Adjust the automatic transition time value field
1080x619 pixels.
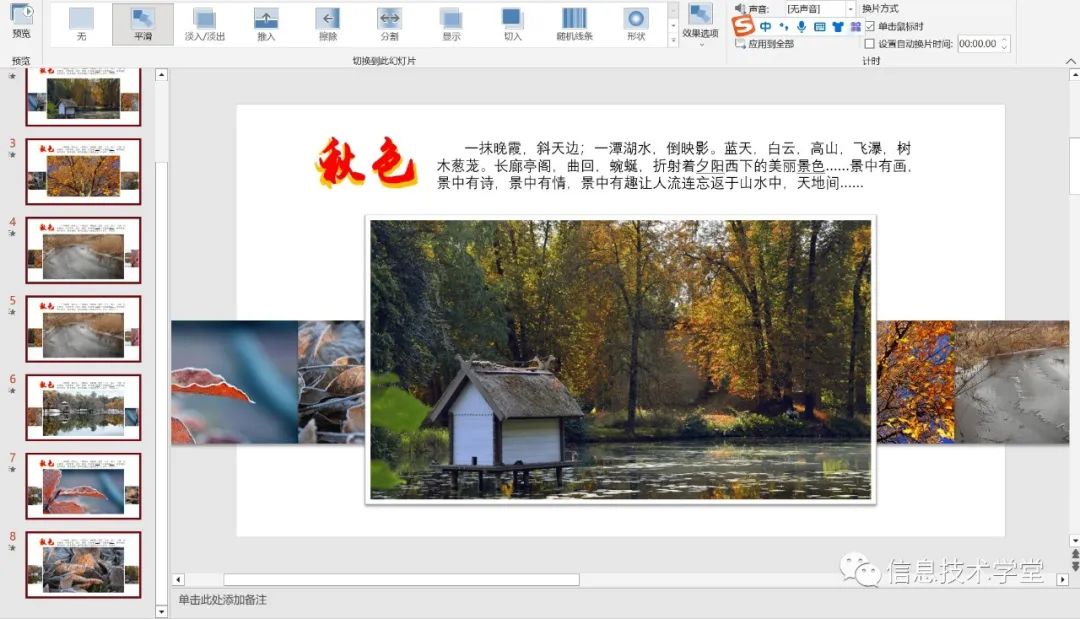pos(978,44)
